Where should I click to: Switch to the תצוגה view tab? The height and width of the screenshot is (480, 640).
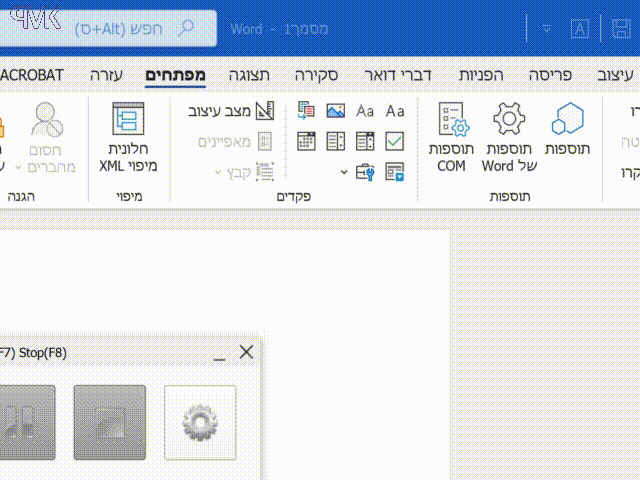(x=249, y=75)
